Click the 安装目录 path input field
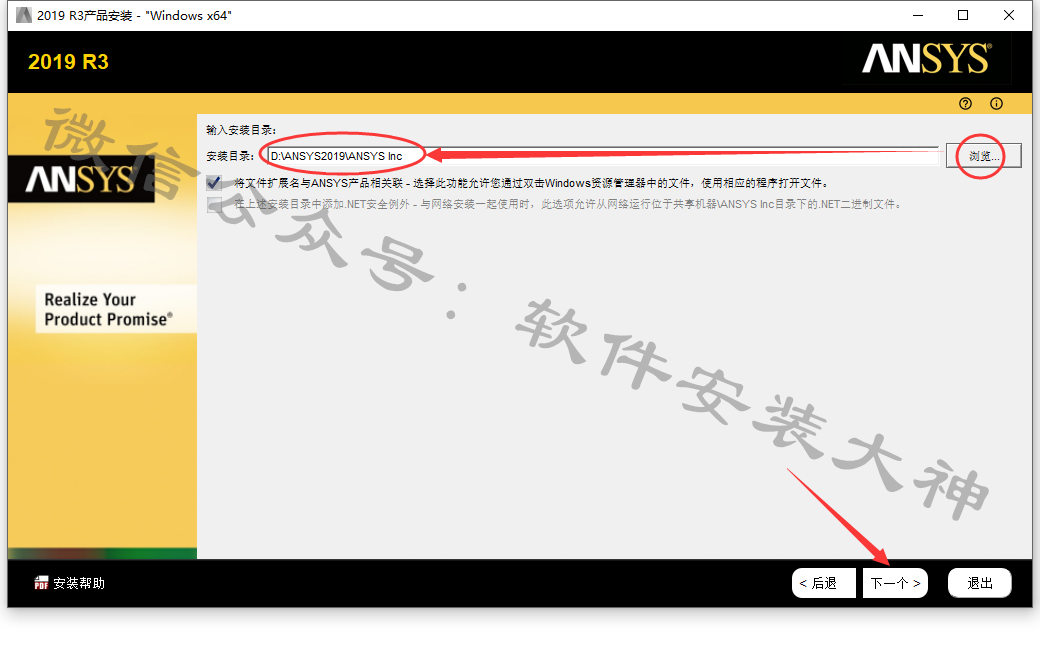 point(604,156)
